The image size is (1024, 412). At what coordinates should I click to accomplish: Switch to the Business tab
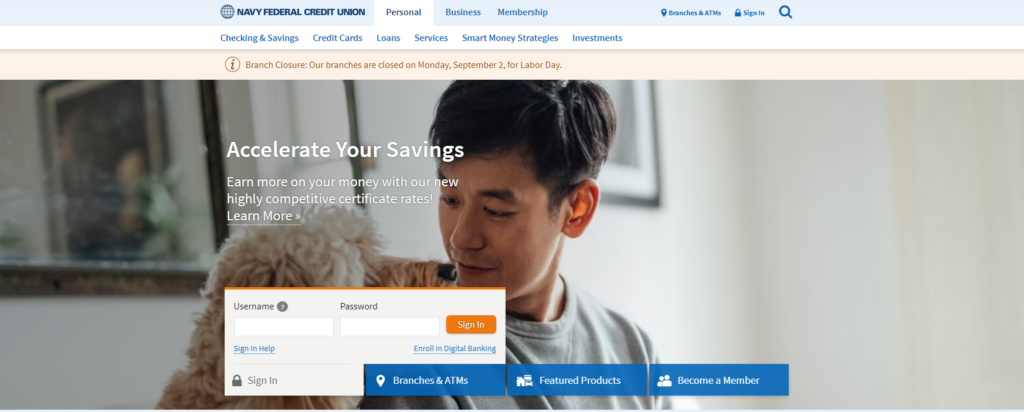pos(463,12)
